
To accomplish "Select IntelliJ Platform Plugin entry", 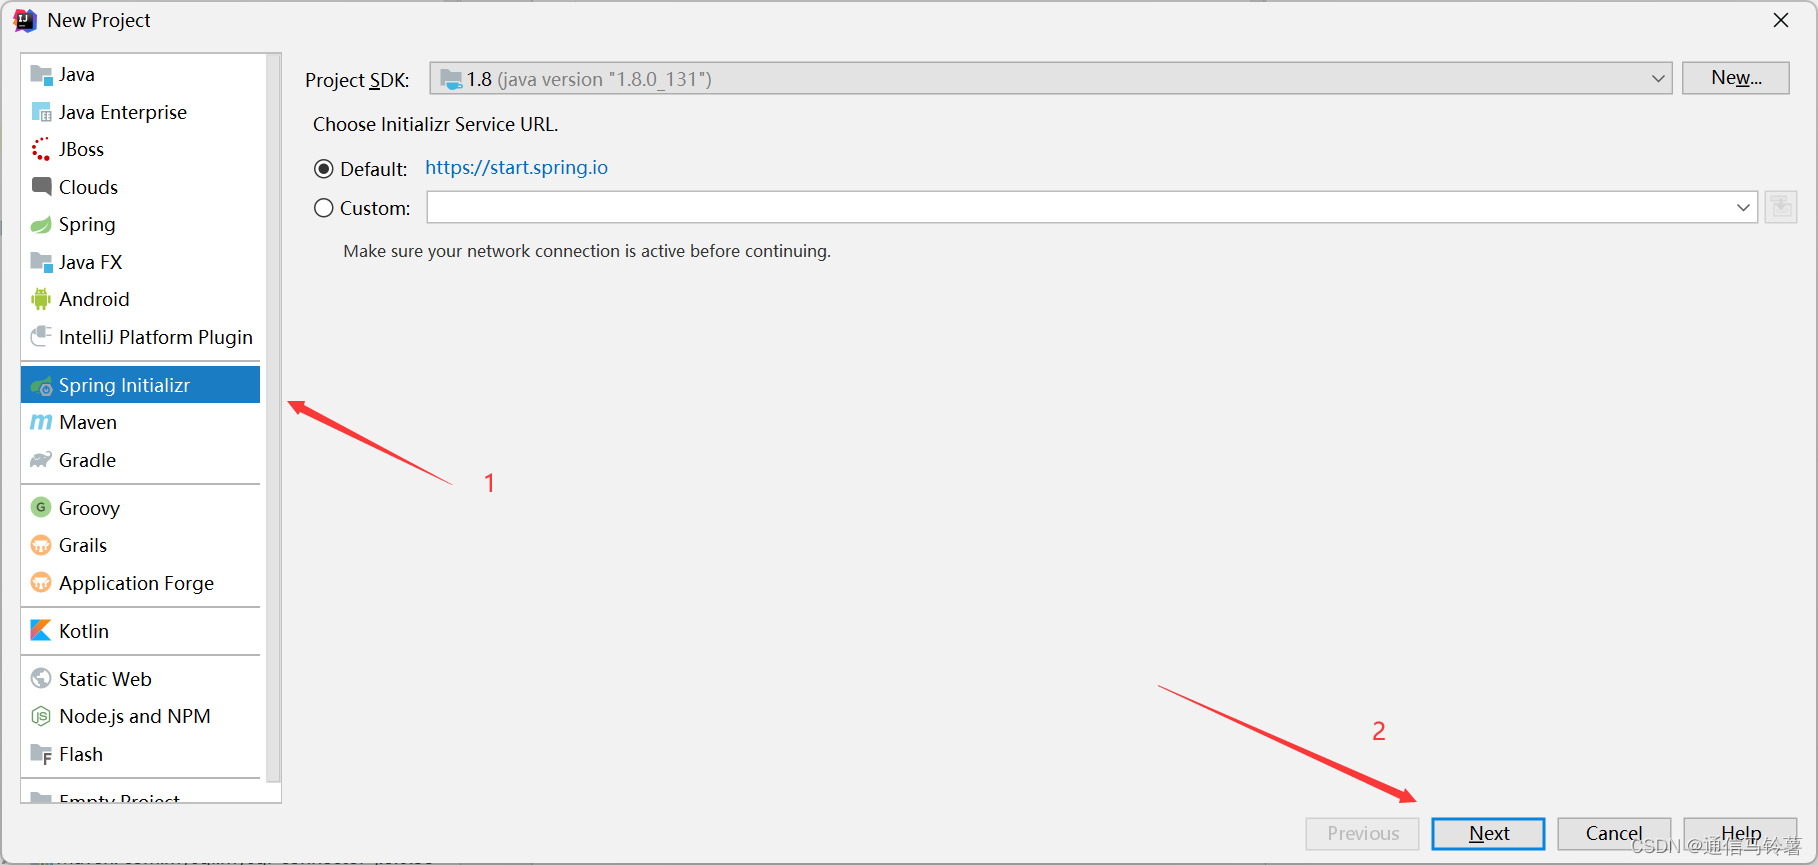I will 140,337.
